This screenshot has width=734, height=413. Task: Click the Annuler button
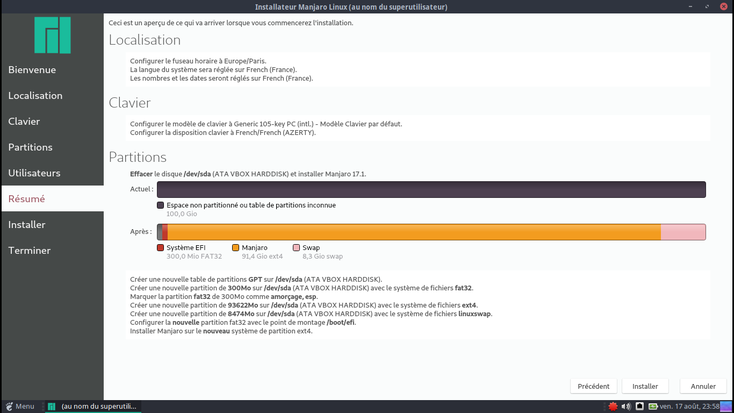point(703,386)
